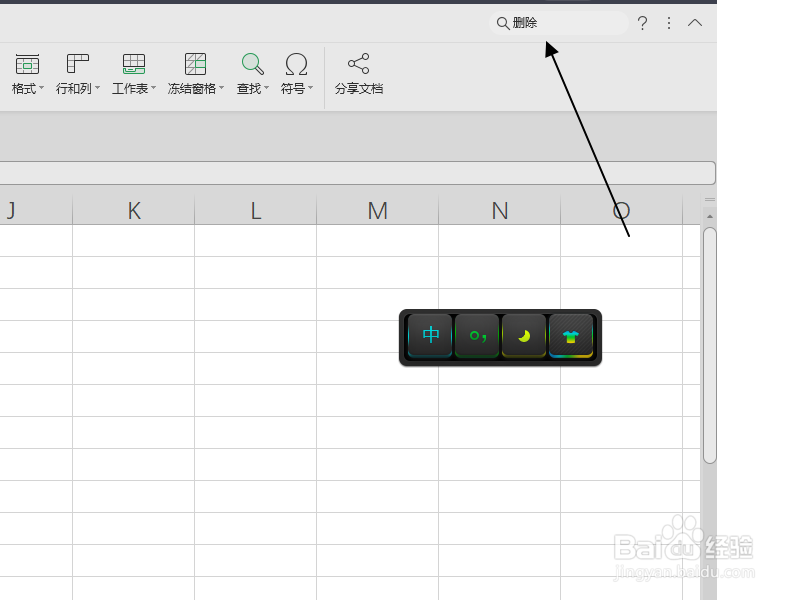This screenshot has height=600, width=800.
Task: Expand the 工作表 dropdown arrow
Action: (x=153, y=88)
